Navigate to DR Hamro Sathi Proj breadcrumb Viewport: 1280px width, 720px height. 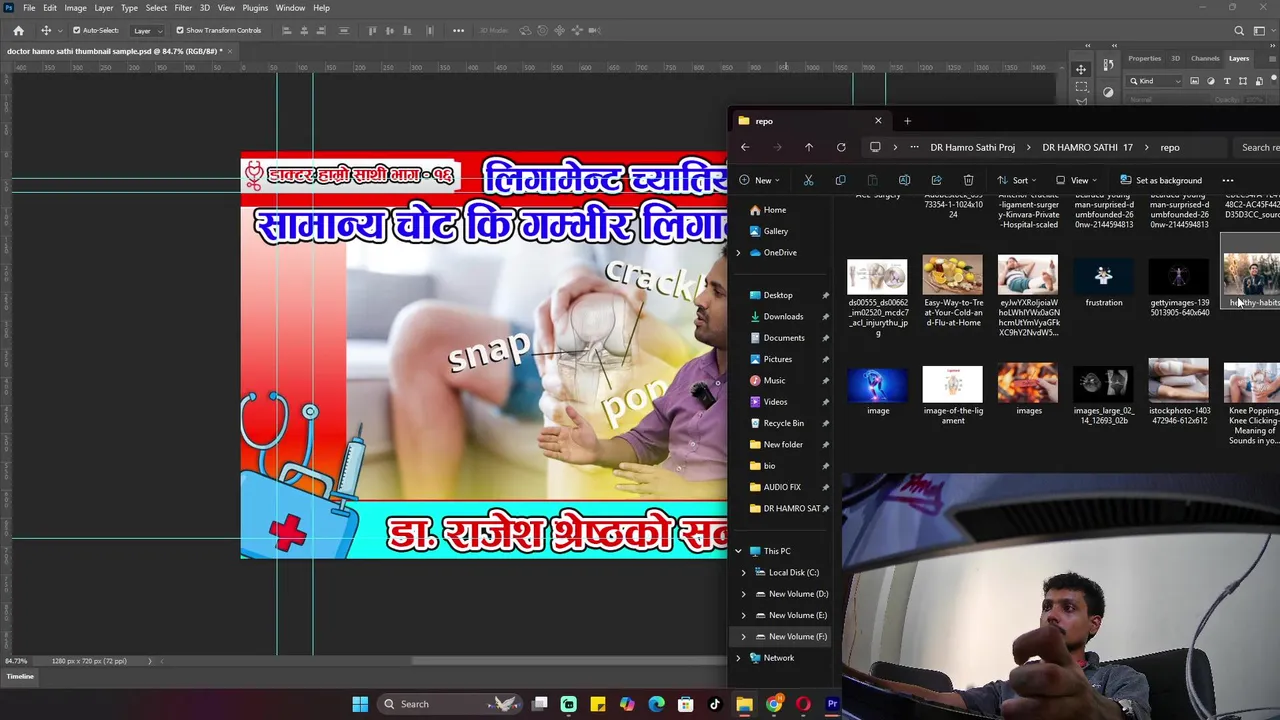tap(972, 147)
